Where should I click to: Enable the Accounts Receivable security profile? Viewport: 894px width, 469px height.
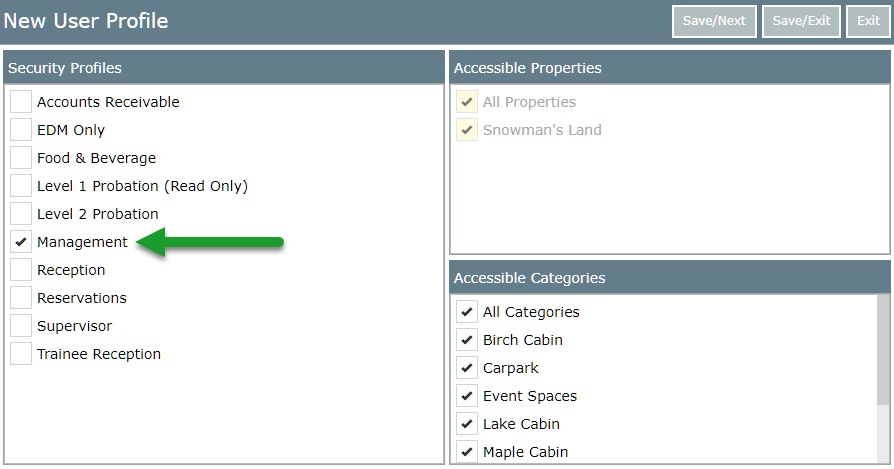tap(21, 102)
